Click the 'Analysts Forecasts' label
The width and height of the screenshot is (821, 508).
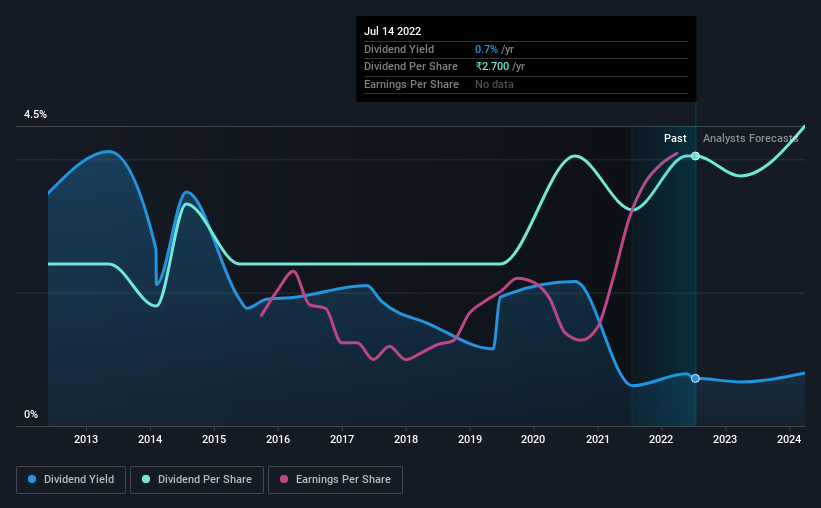[750, 138]
